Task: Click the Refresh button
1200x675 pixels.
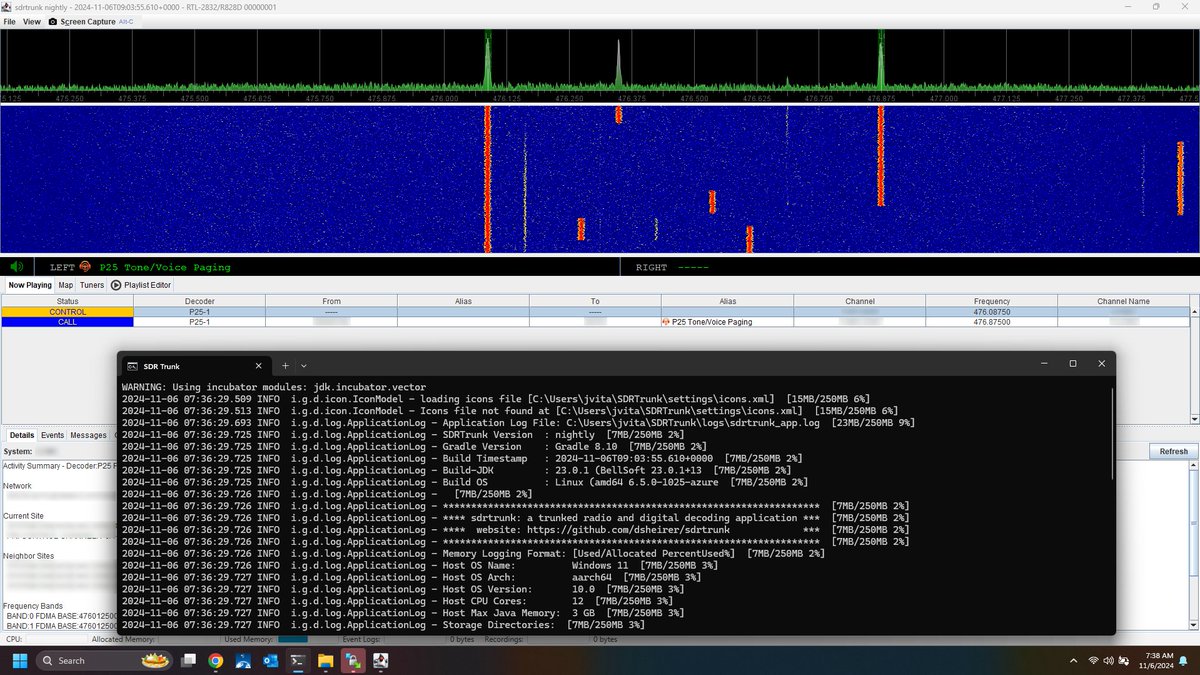Action: 1173,451
